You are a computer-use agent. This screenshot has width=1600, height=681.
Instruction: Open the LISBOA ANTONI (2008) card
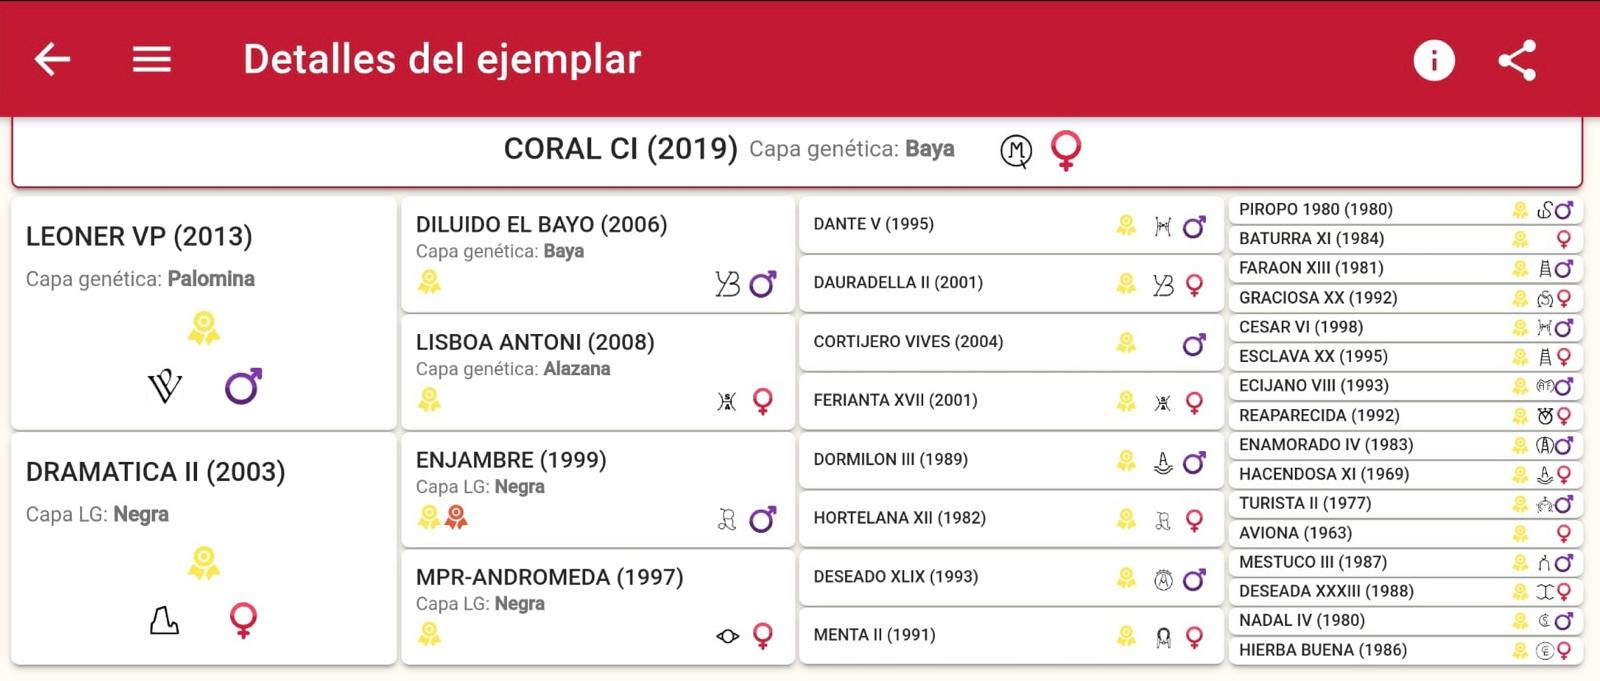click(x=597, y=372)
